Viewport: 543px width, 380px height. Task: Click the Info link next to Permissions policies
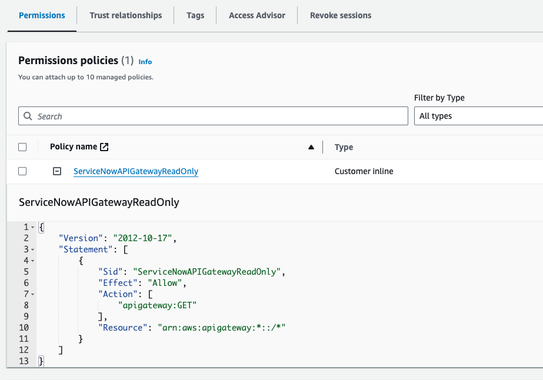click(145, 62)
